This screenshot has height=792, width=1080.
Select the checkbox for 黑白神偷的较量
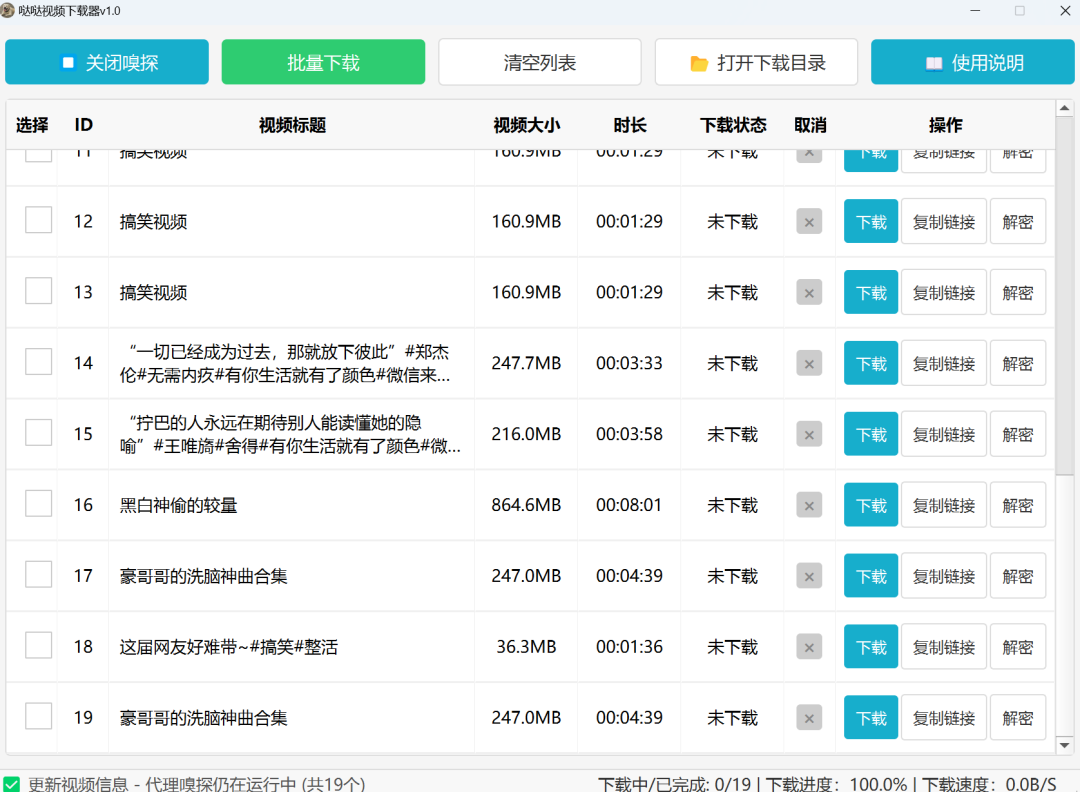coord(39,504)
